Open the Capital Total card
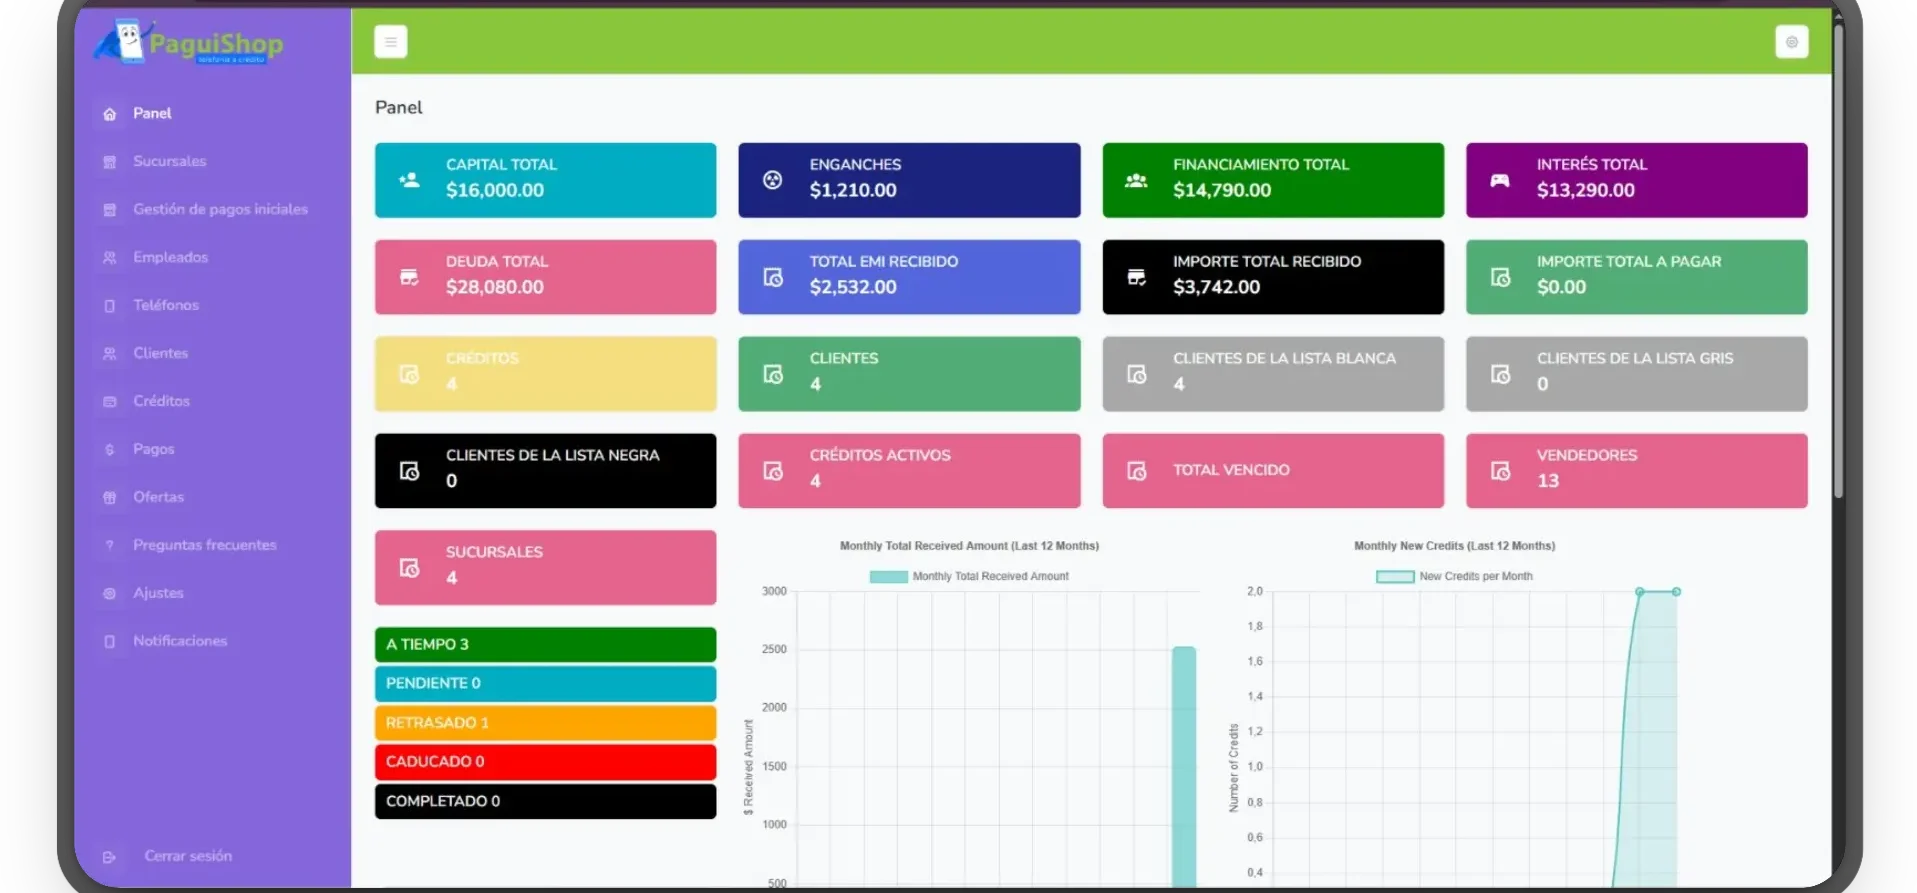 click(545, 180)
